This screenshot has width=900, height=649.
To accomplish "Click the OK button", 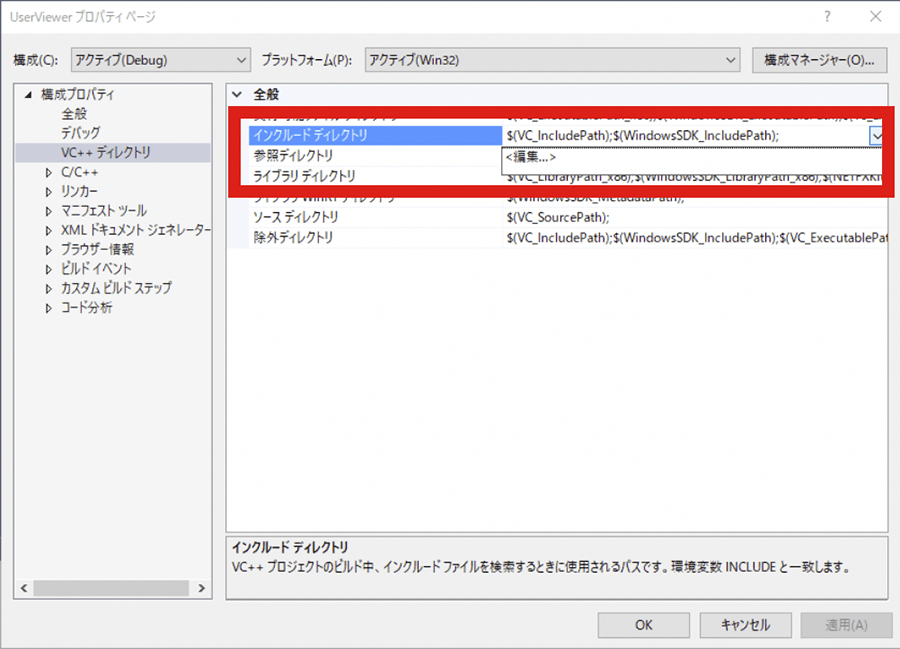I will (x=643, y=625).
